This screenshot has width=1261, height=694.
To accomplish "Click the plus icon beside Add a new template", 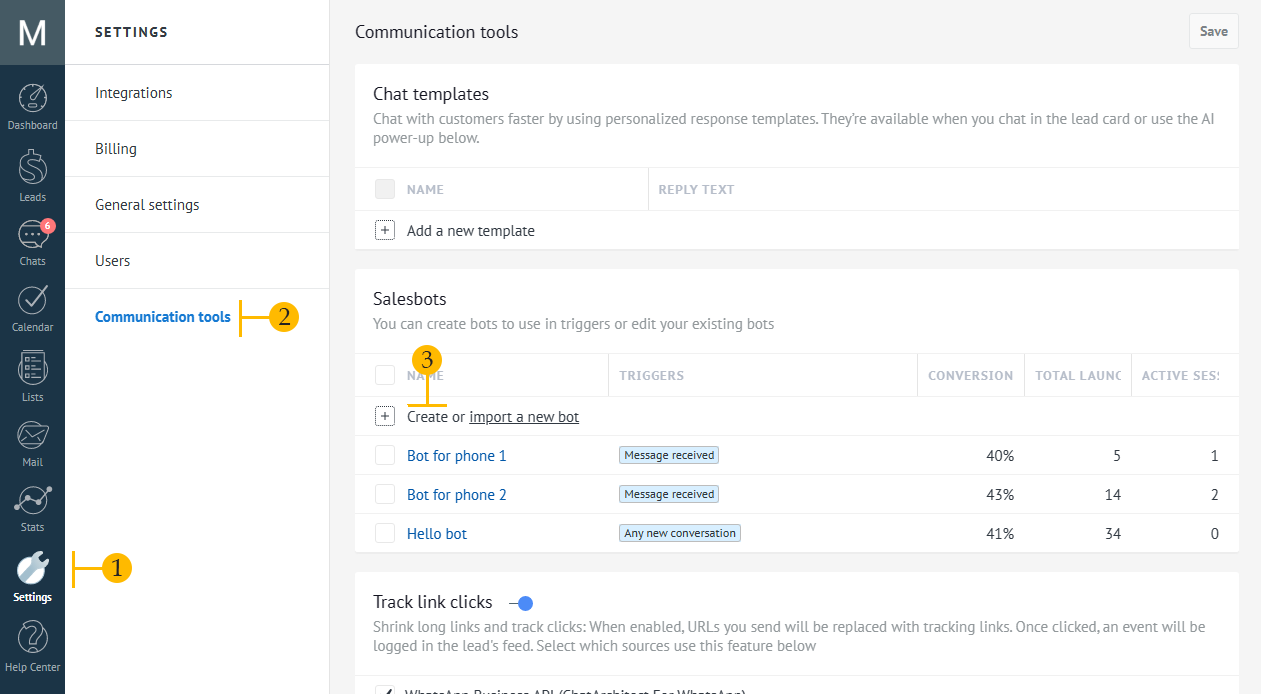I will tap(385, 230).
